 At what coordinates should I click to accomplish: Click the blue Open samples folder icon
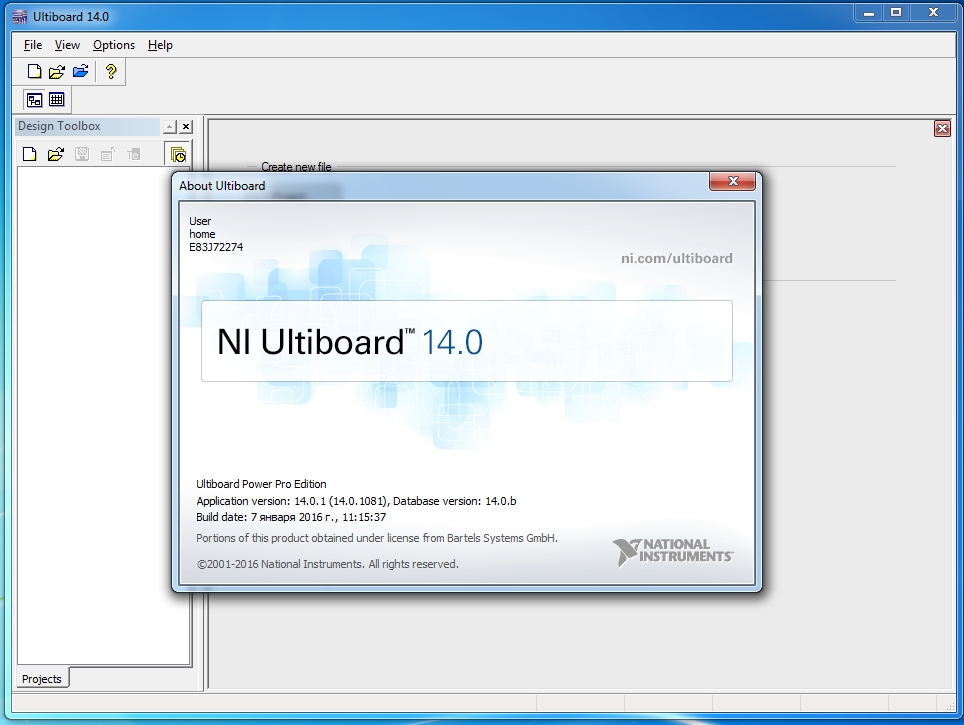81,71
